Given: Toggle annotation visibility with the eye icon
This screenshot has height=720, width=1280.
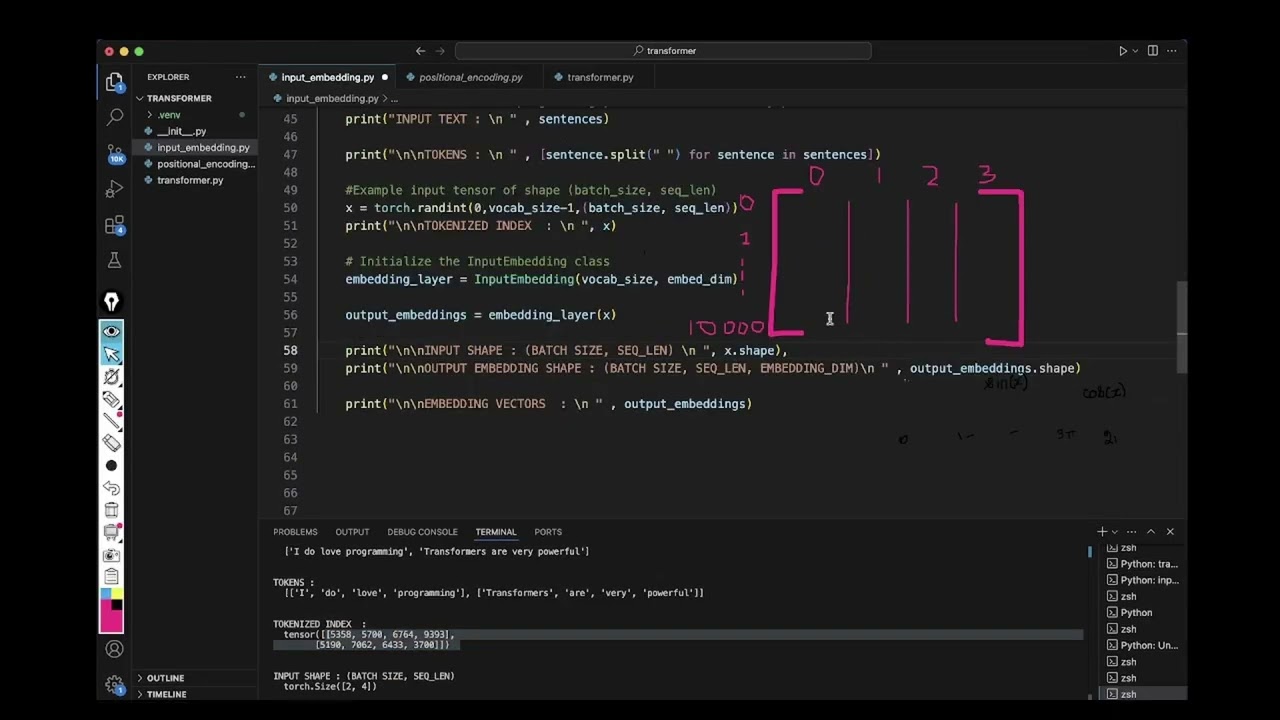Looking at the screenshot, I should point(111,332).
